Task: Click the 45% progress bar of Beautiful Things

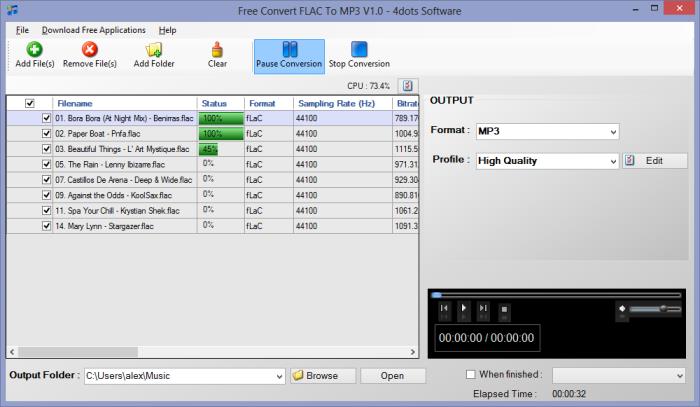Action: point(208,149)
